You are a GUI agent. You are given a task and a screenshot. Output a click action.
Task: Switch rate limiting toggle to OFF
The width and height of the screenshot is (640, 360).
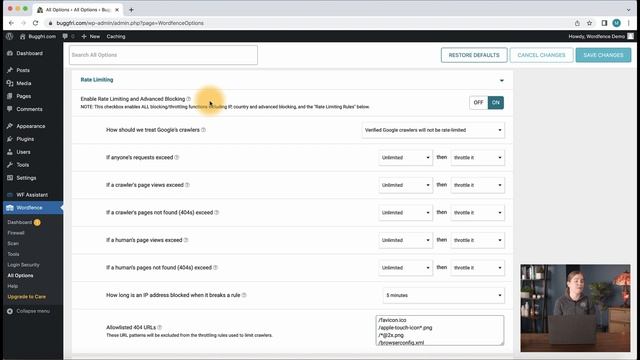(x=478, y=102)
